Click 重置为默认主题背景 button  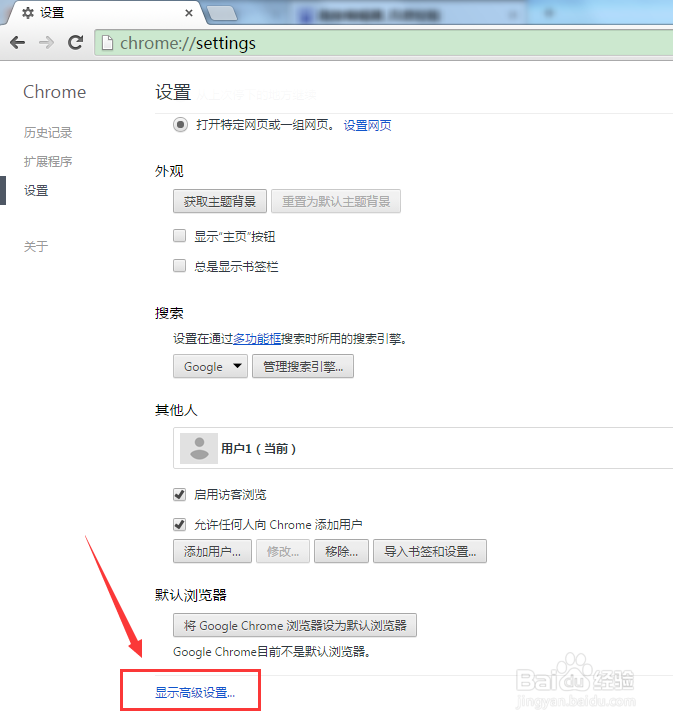point(336,201)
